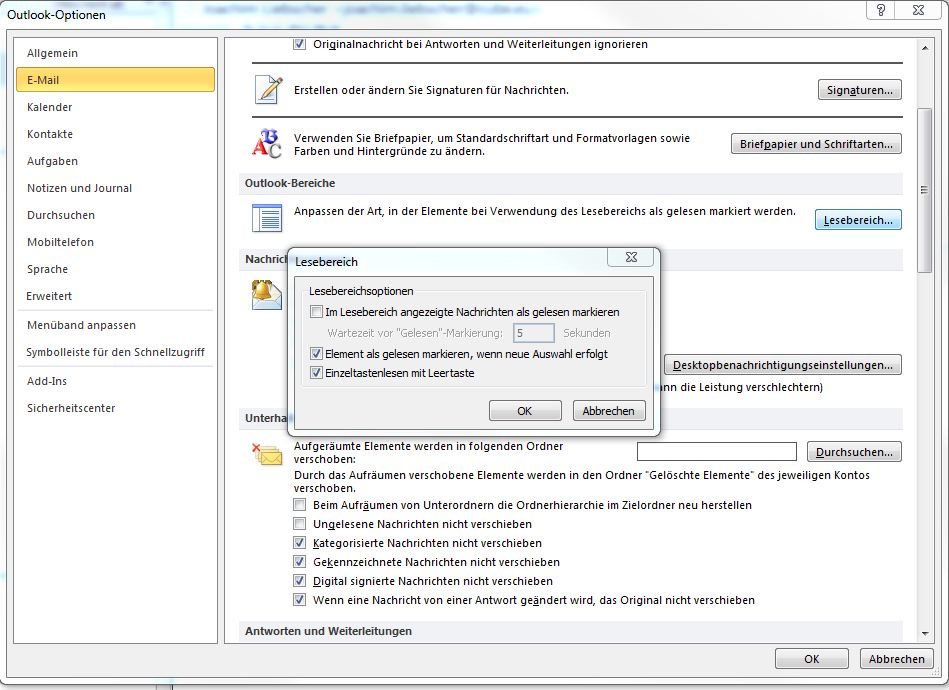949x690 pixels.
Task: Open Symbolleiste für den Schnellzugriff options
Action: point(116,352)
